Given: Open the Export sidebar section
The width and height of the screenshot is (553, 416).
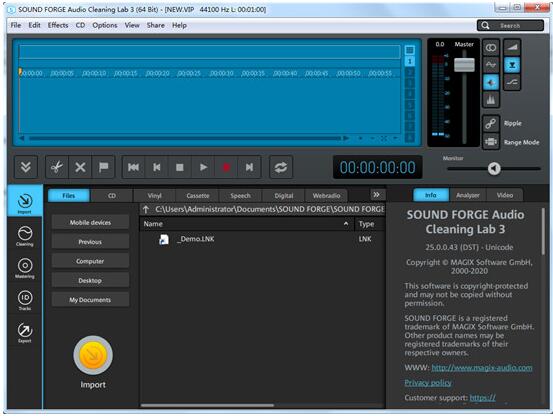Looking at the screenshot, I should [x=25, y=332].
